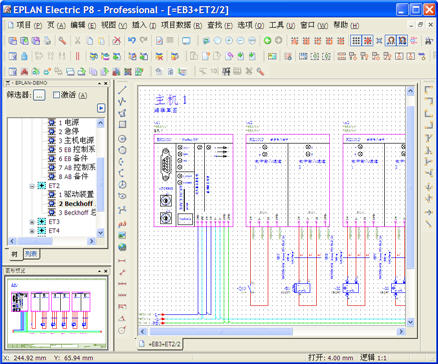The image size is (438, 364).
Task: Click the Undo arrow icon in toolbar
Action: 132,41
